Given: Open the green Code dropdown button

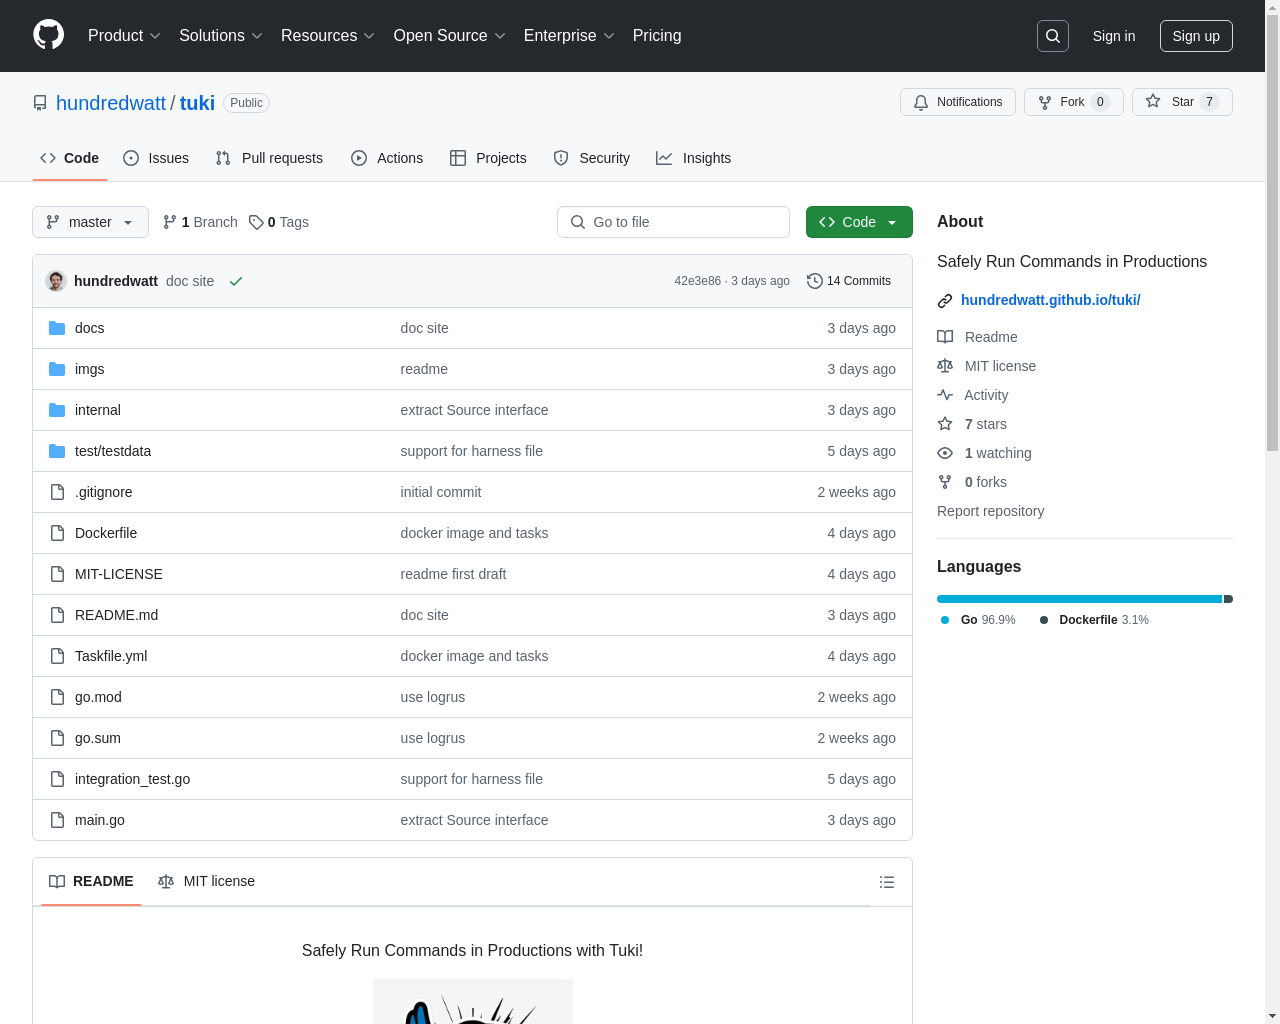Looking at the screenshot, I should point(859,222).
